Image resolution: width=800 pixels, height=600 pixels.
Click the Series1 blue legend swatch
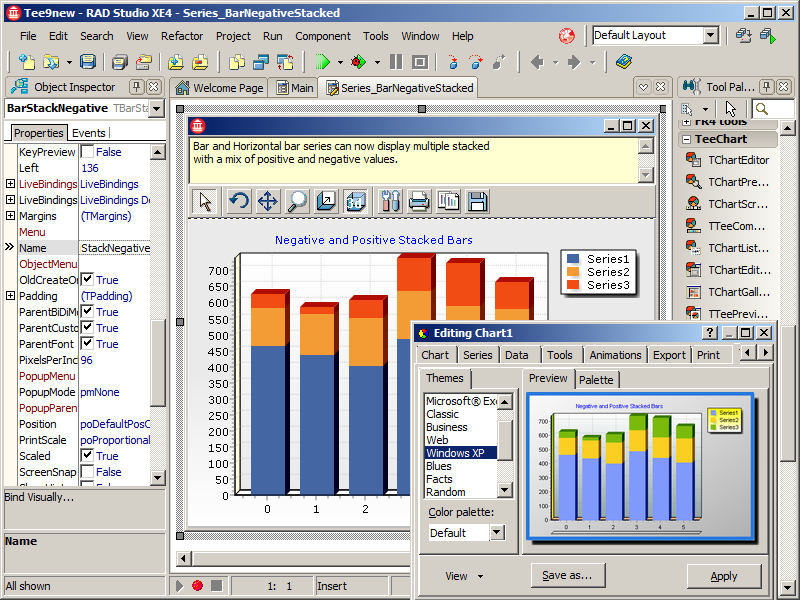(573, 259)
